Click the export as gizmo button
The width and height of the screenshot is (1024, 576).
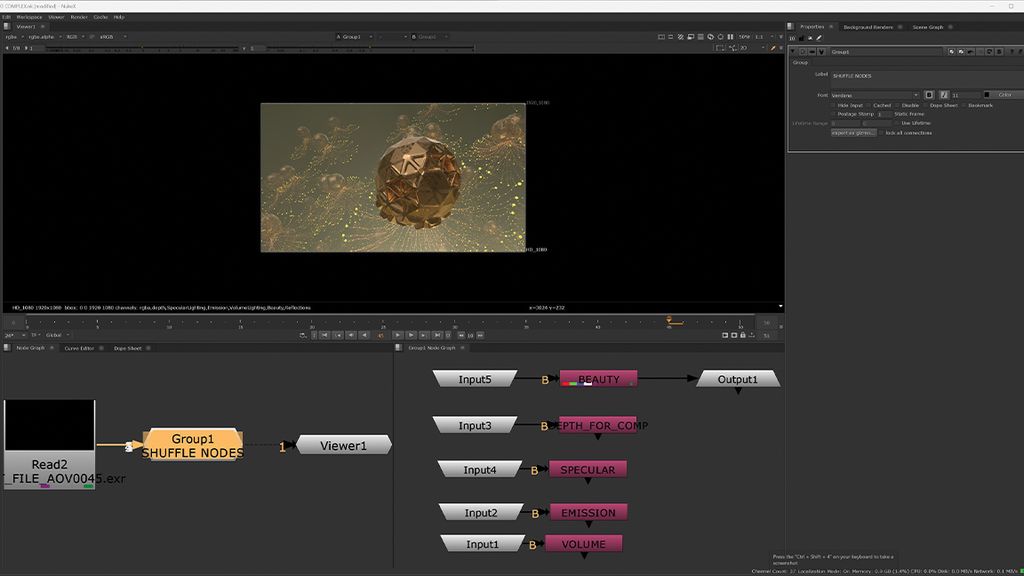[853, 132]
